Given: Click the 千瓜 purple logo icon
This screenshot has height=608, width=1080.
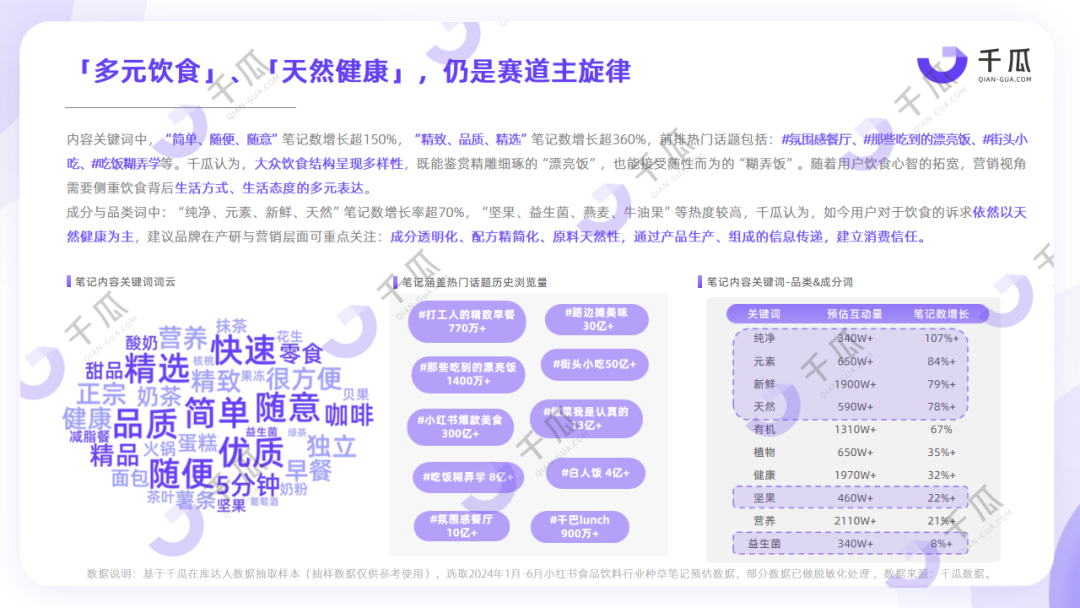Looking at the screenshot, I should point(942,65).
